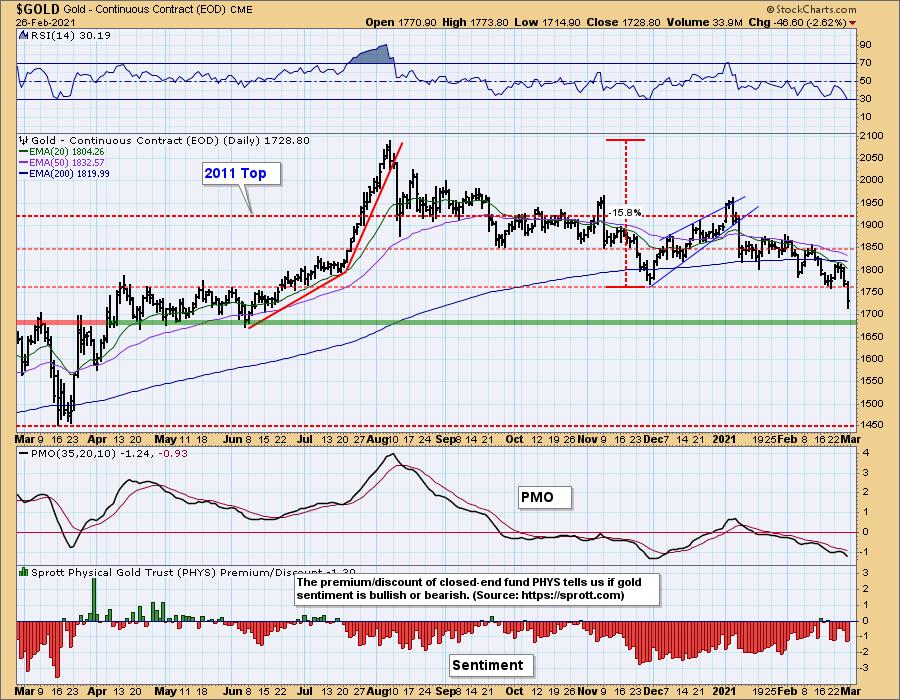Click the Close 1728.80 value
The width and height of the screenshot is (900, 700).
point(624,22)
